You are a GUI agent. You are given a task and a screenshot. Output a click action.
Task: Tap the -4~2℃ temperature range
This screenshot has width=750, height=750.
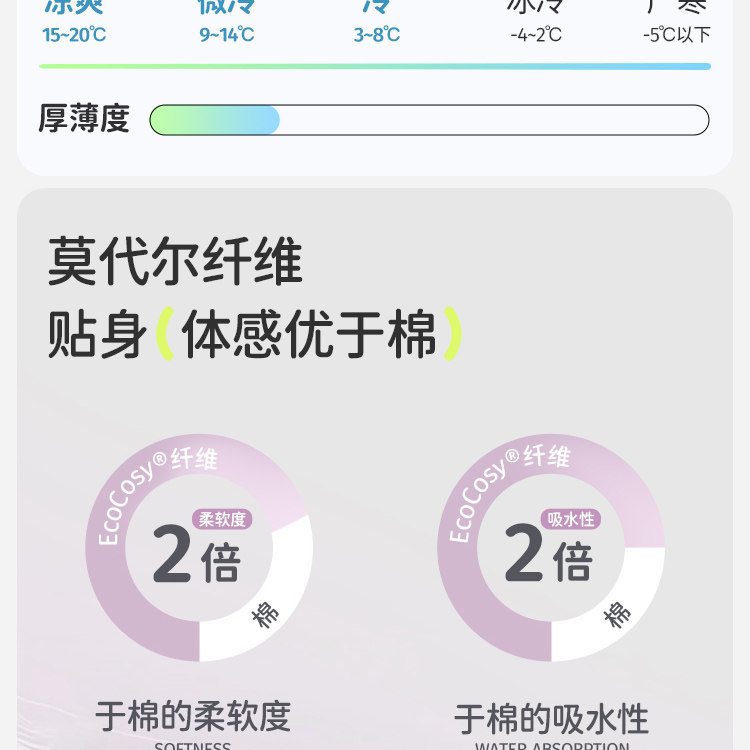click(x=536, y=35)
